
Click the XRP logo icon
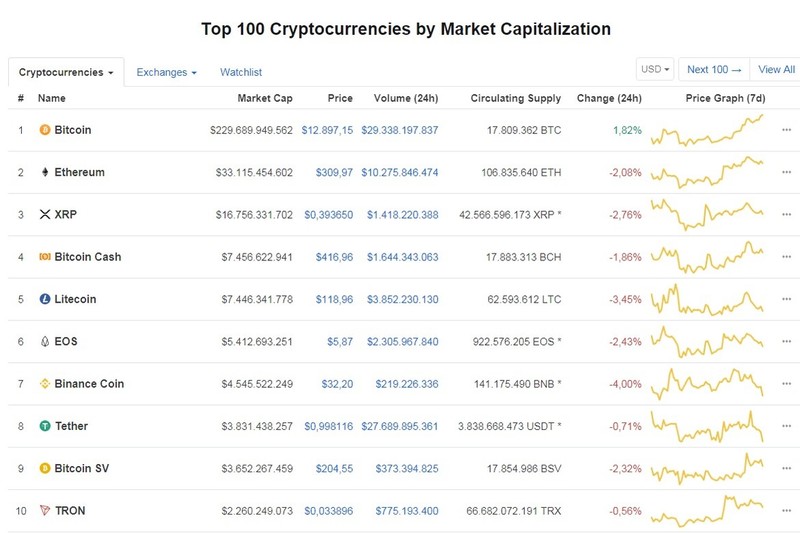click(x=45, y=214)
